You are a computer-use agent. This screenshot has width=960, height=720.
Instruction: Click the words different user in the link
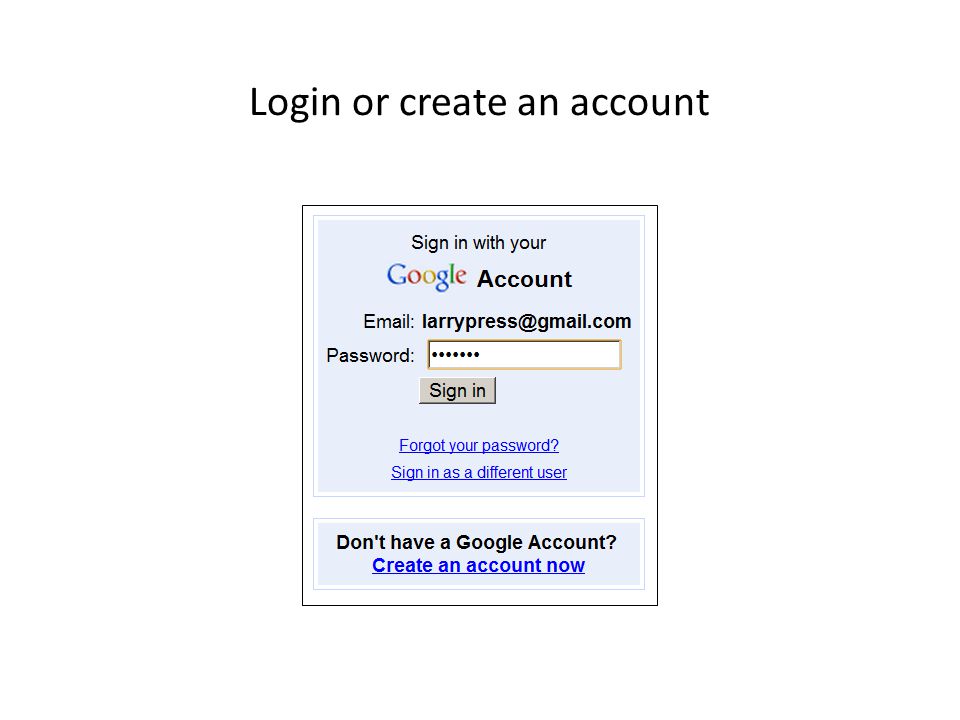[522, 472]
